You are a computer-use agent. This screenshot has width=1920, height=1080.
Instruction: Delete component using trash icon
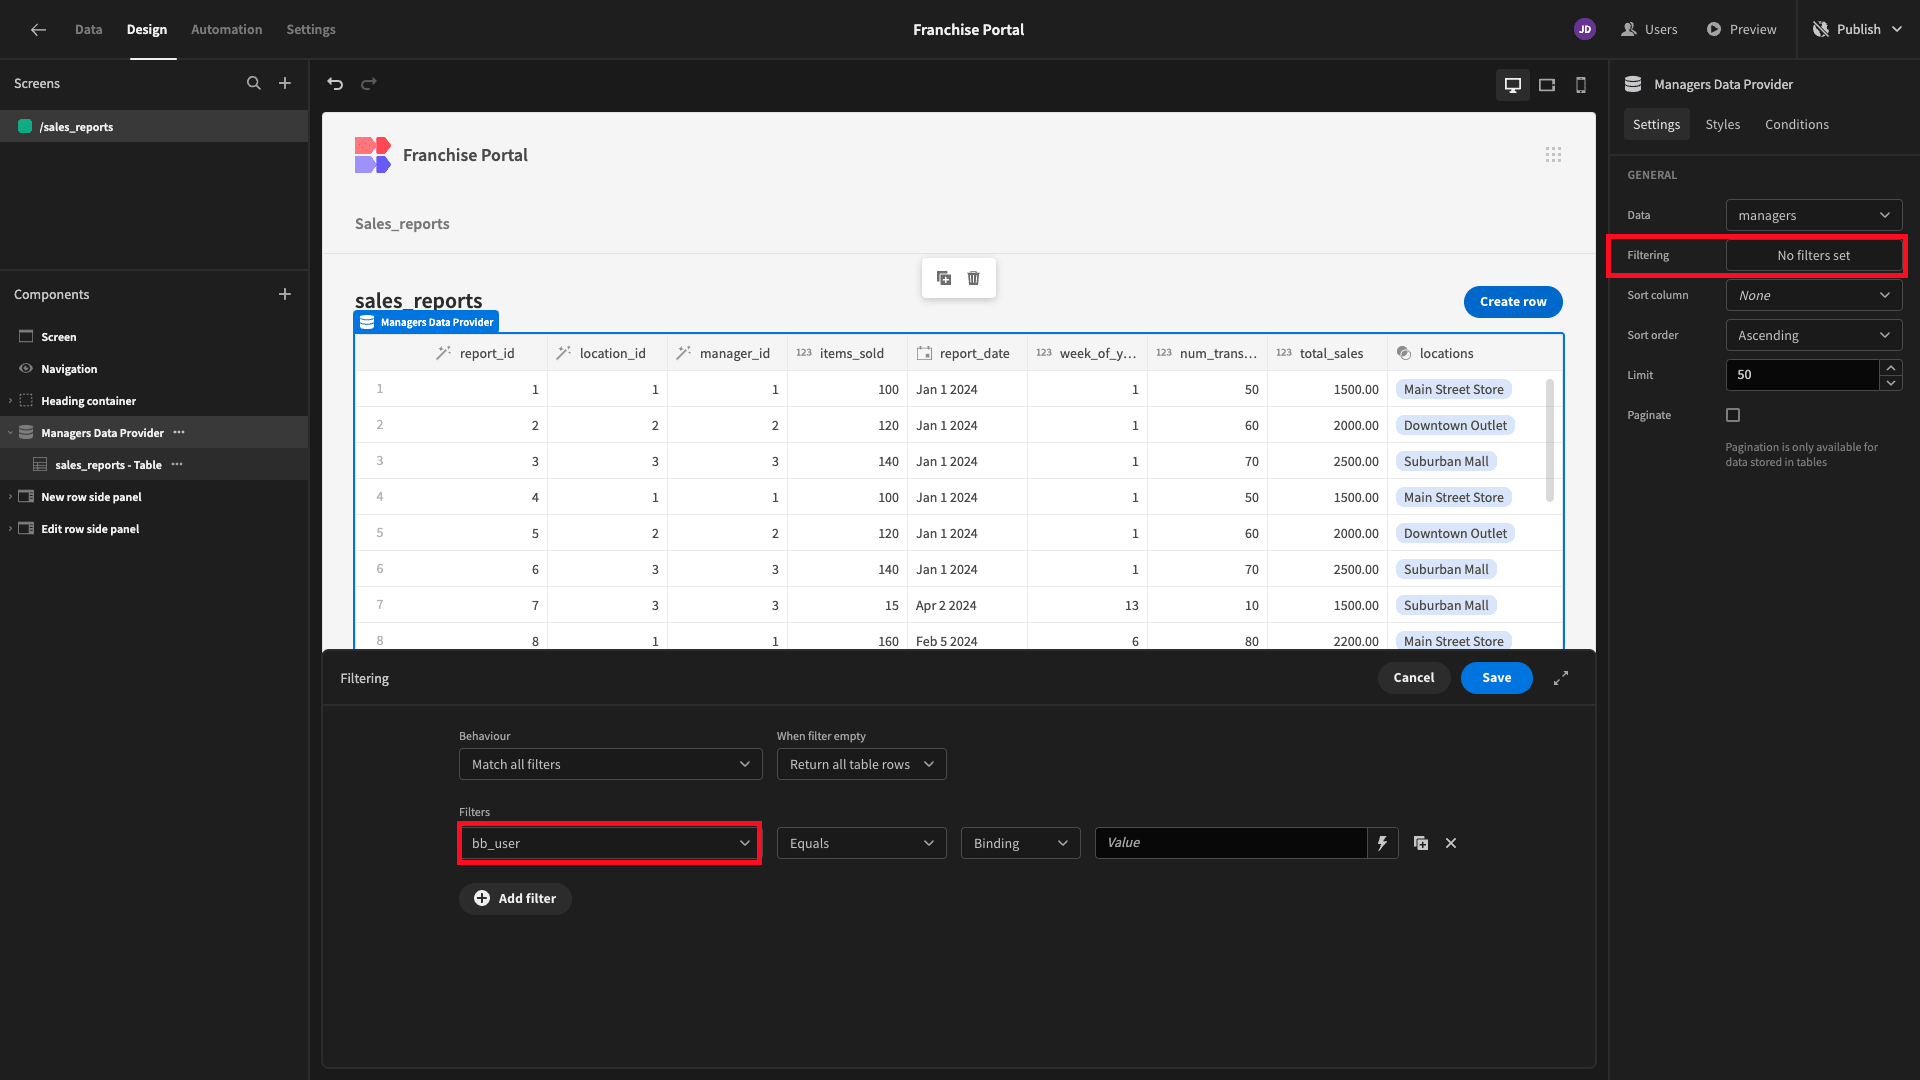coord(974,278)
